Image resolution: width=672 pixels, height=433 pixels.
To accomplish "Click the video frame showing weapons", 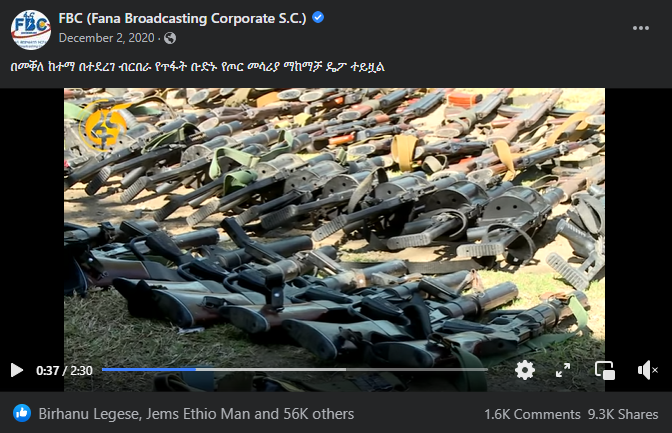I will coord(334,223).
